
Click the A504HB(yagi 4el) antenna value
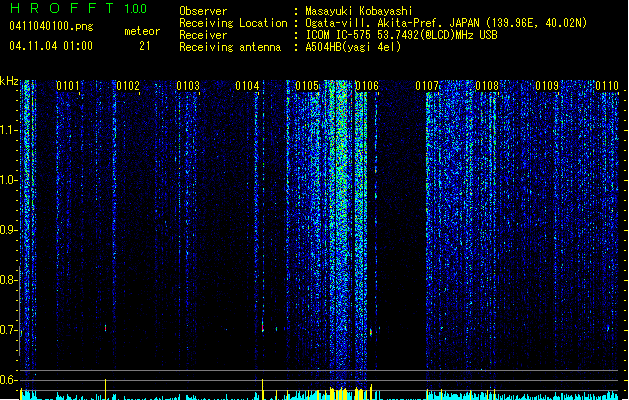pyautogui.click(x=353, y=47)
